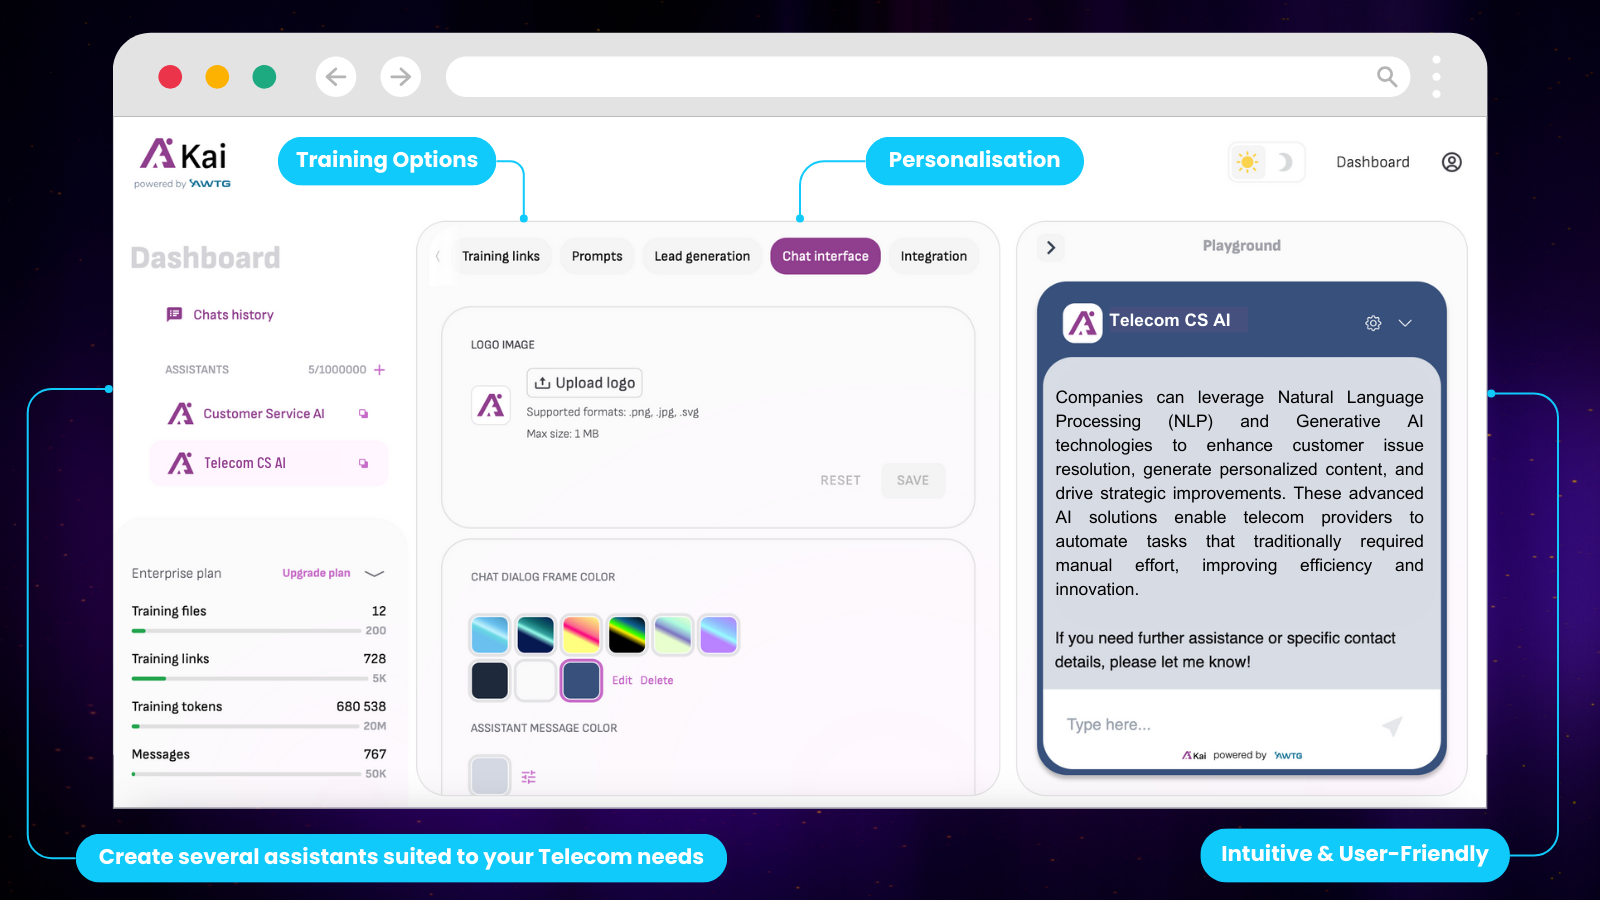Screen dimensions: 1600x900
Task: Click the Training files usage value 12
Action: coord(379,611)
